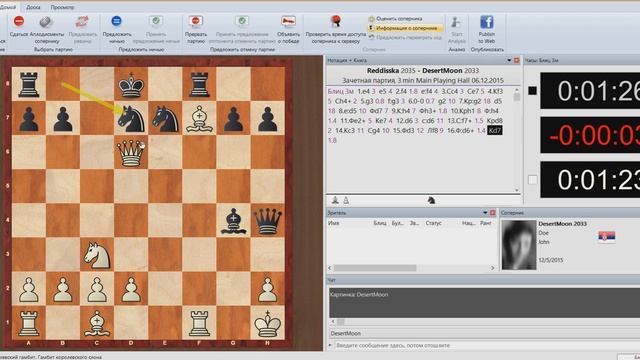
Task: Click the Ранг column header in Зрители
Action: pyautogui.click(x=485, y=223)
